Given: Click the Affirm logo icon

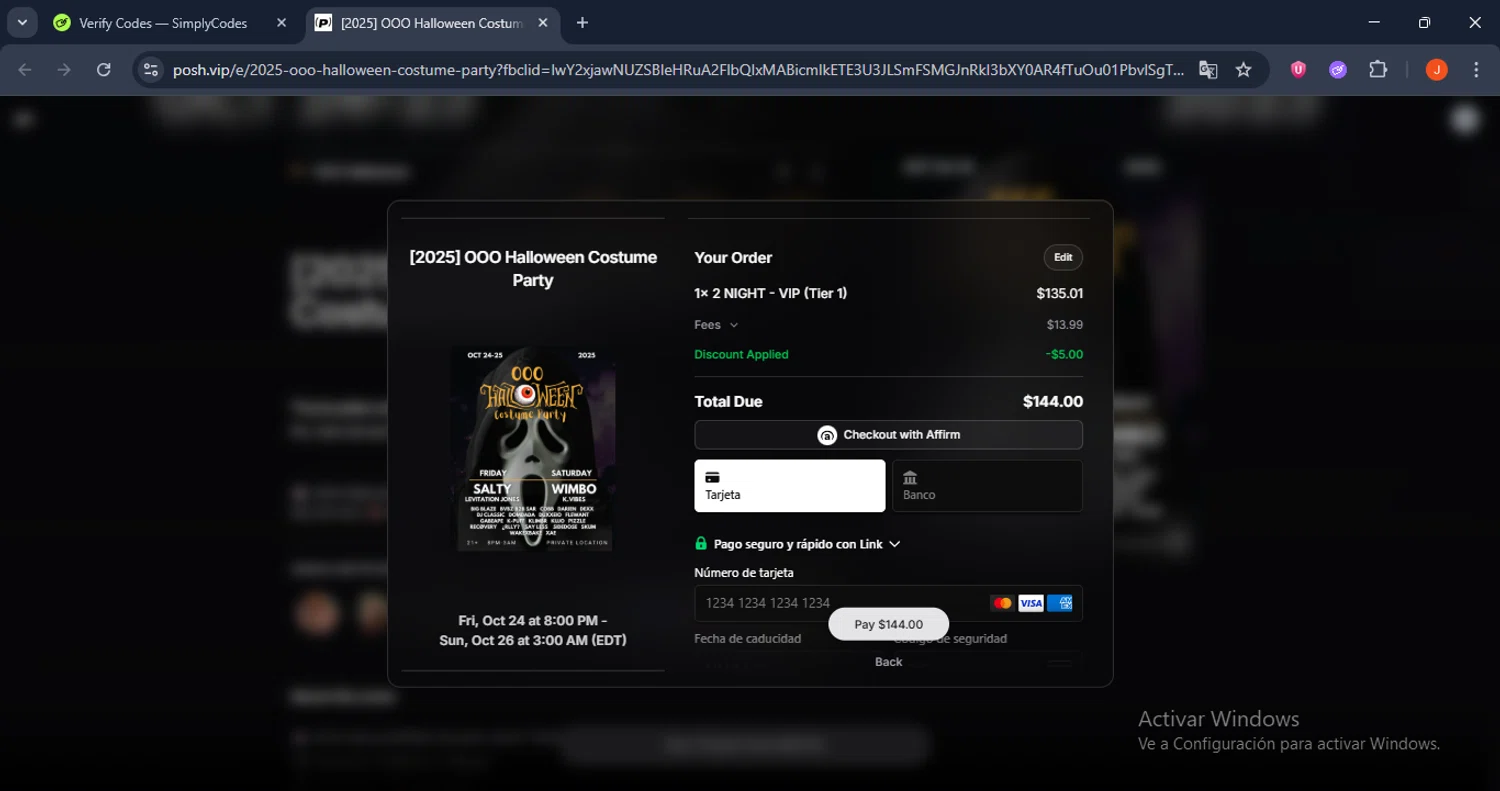Looking at the screenshot, I should [x=827, y=435].
